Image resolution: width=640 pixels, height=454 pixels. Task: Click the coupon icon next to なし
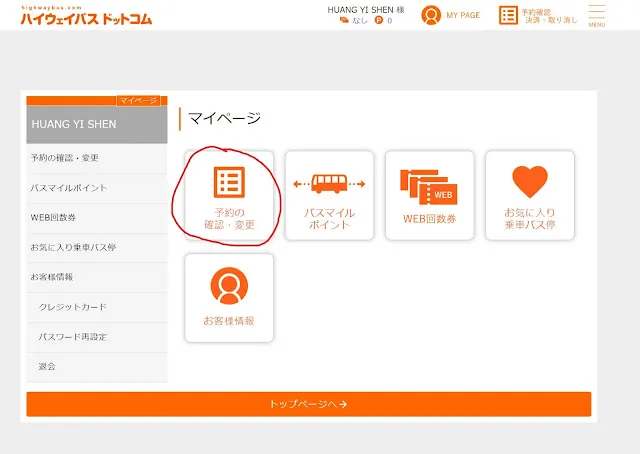pyautogui.click(x=344, y=20)
